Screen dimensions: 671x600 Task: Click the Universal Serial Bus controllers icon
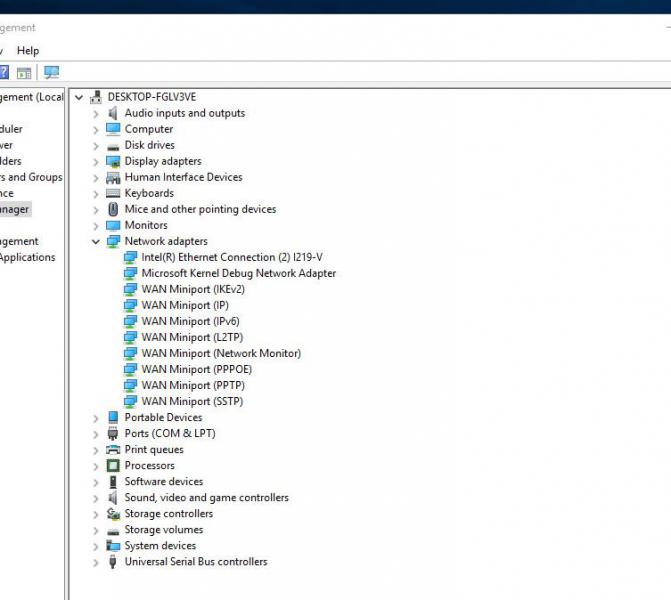(x=113, y=562)
